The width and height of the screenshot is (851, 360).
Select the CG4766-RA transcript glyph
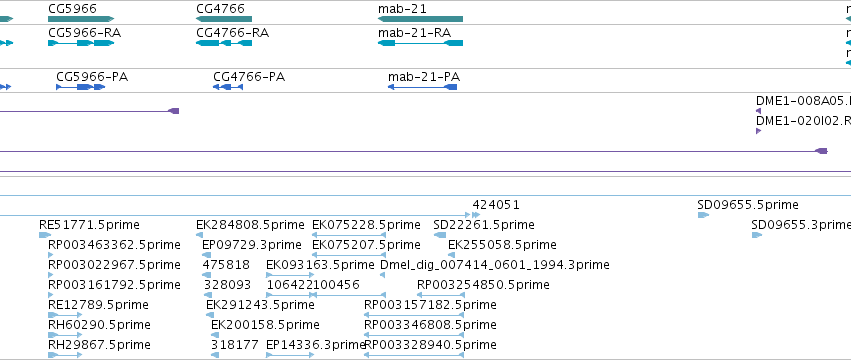tap(224, 43)
